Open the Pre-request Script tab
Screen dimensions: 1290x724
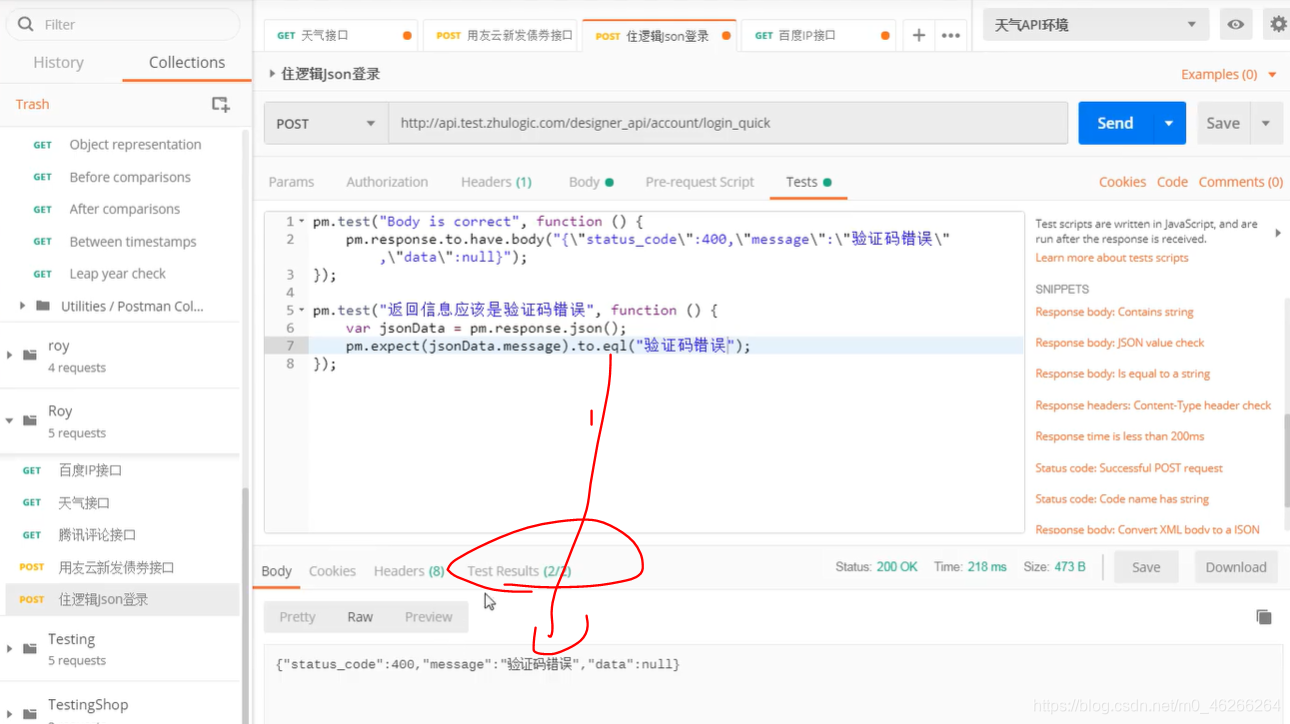point(700,182)
